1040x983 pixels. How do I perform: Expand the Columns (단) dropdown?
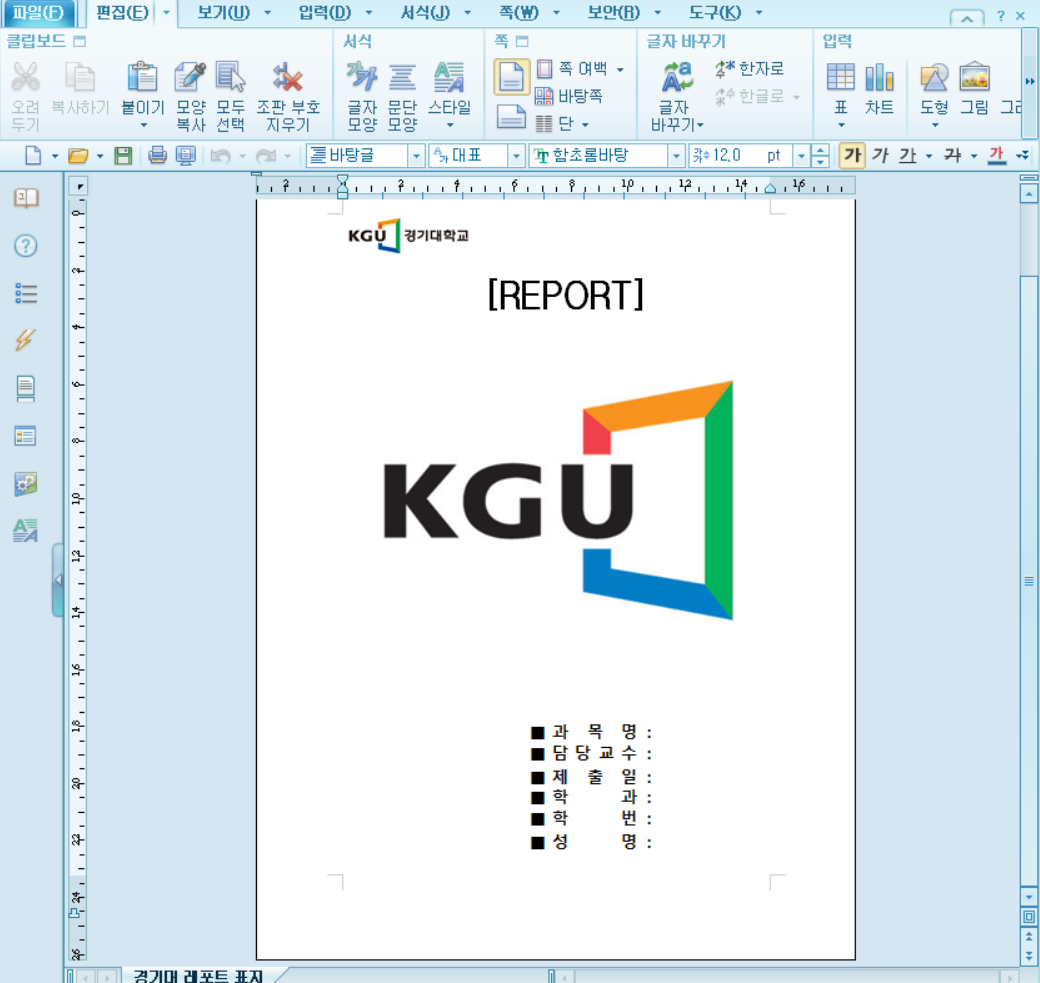click(x=585, y=124)
